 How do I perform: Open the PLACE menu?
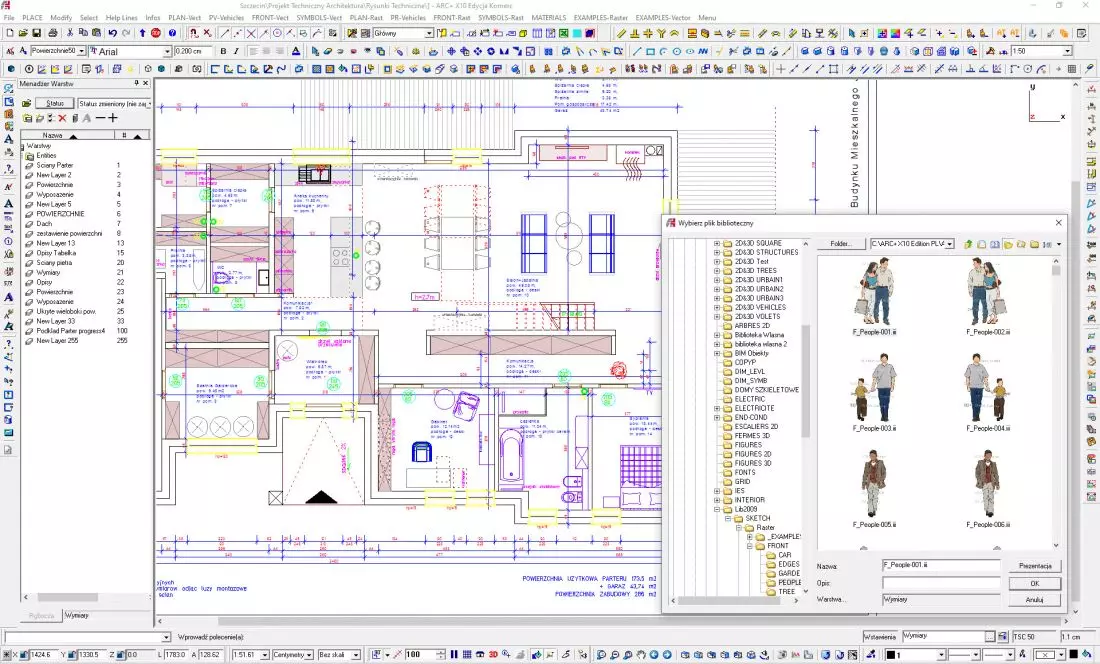32,18
